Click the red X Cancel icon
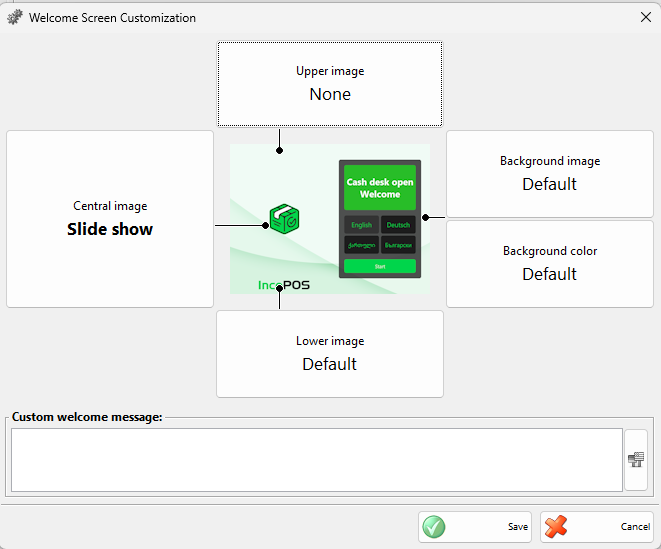The image size is (661, 549). click(556, 527)
